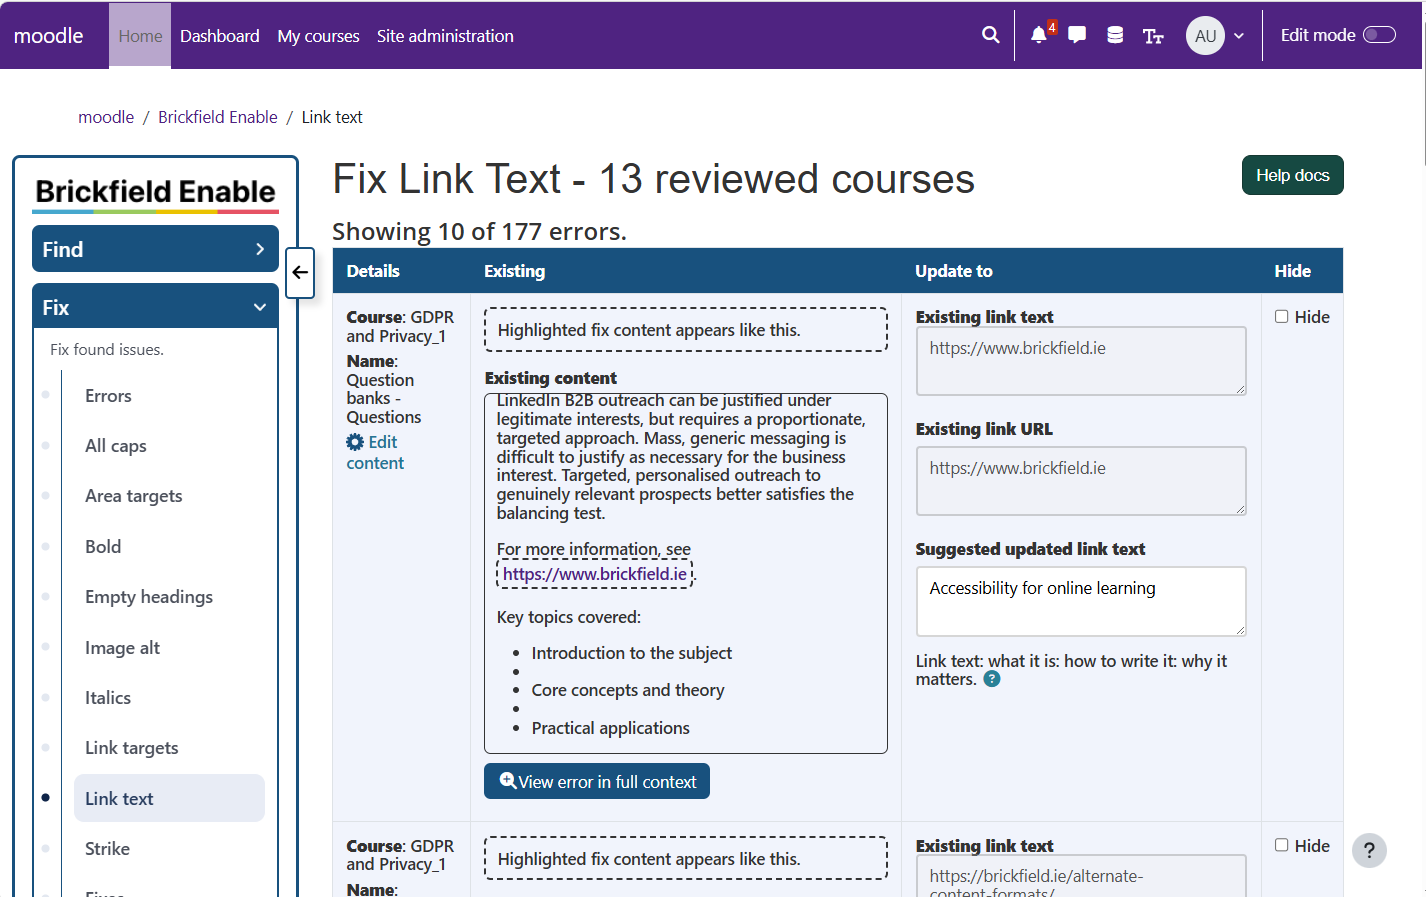
Task: Open the Edit content link
Action: pos(375,452)
